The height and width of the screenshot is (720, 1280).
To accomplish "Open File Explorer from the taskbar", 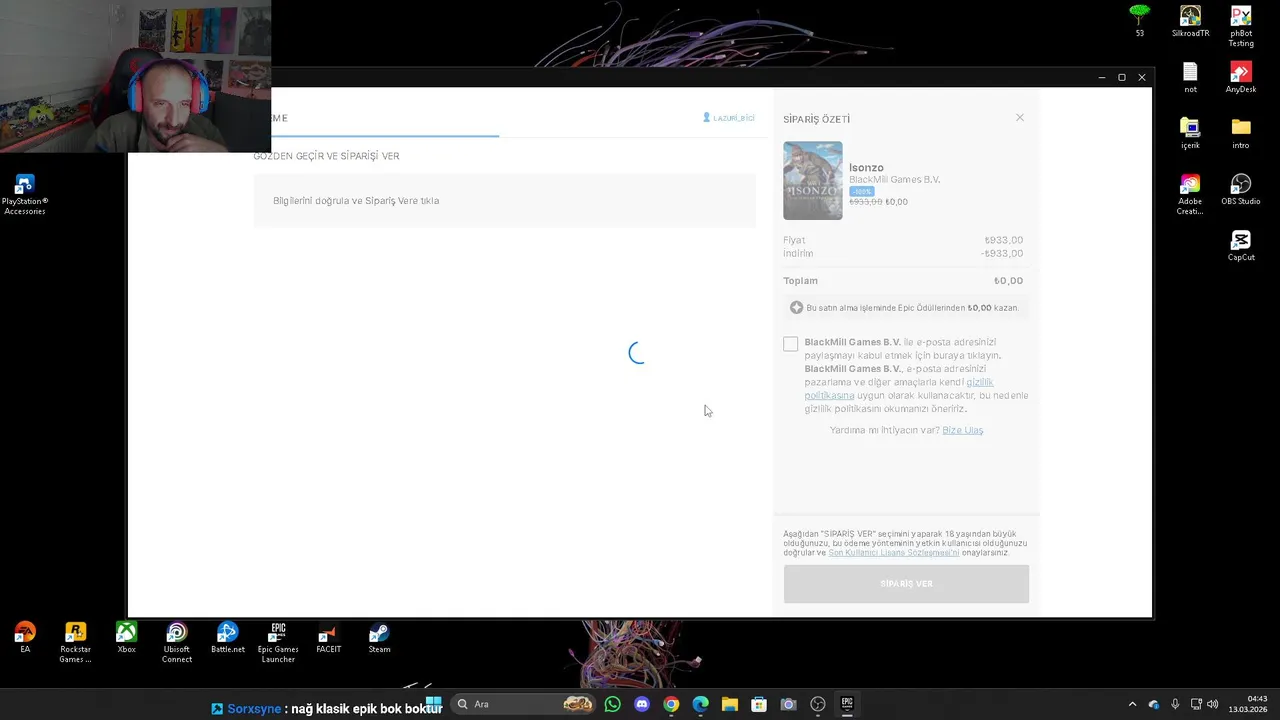I will (730, 704).
